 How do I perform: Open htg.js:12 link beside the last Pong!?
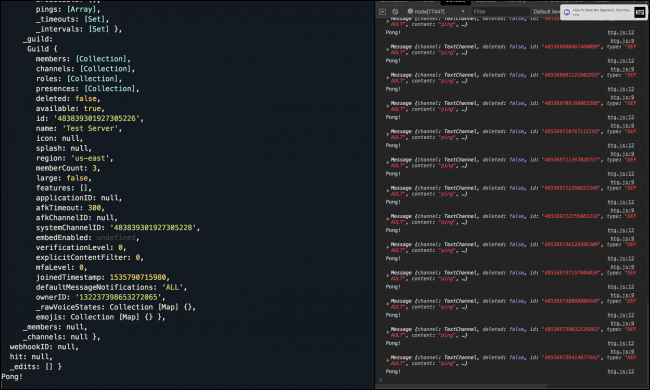(621, 371)
